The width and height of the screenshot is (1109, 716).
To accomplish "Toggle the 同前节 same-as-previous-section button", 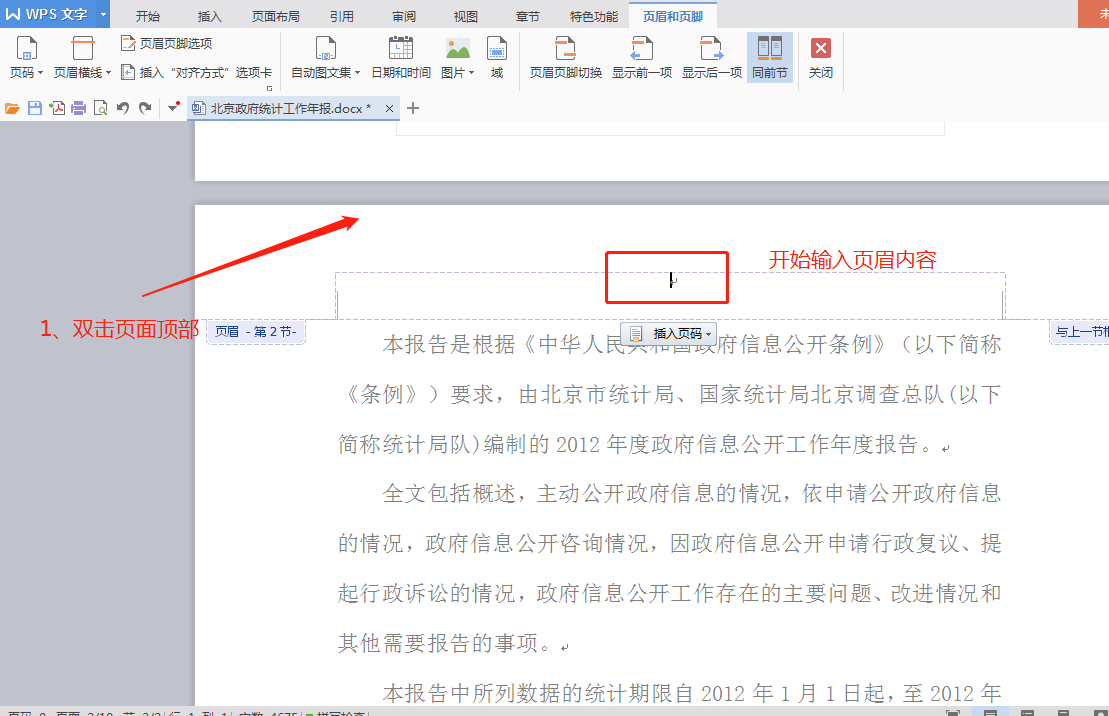I will (x=770, y=58).
